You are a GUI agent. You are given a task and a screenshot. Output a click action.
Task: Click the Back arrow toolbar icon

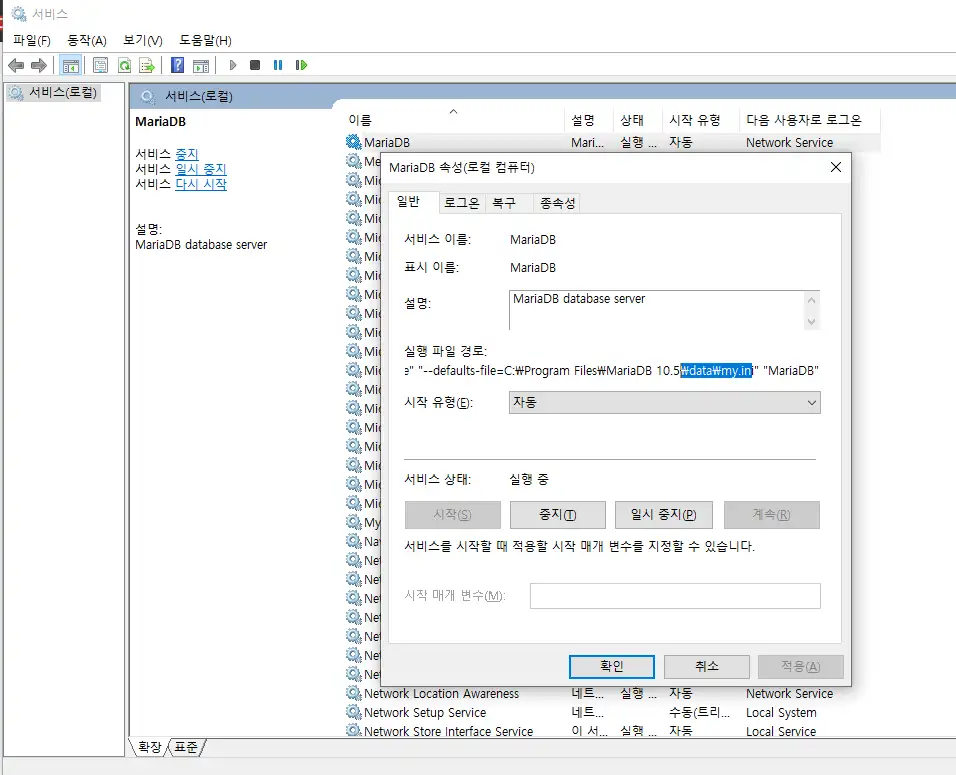16,65
